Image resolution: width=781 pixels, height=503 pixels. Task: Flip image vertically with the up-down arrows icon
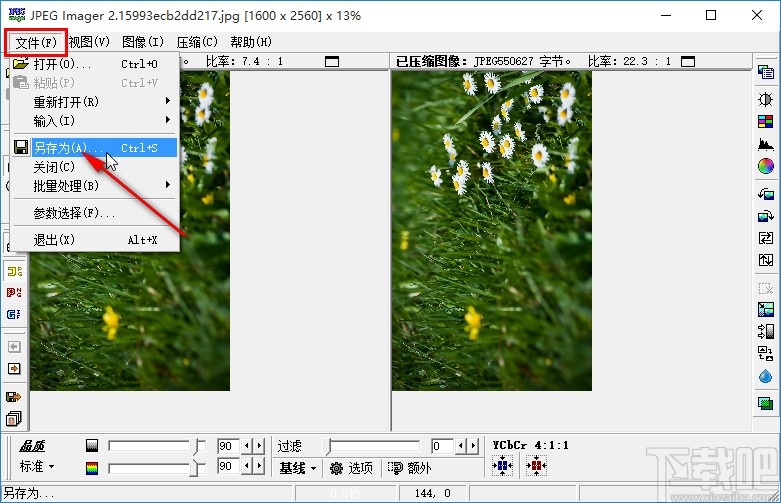766,260
